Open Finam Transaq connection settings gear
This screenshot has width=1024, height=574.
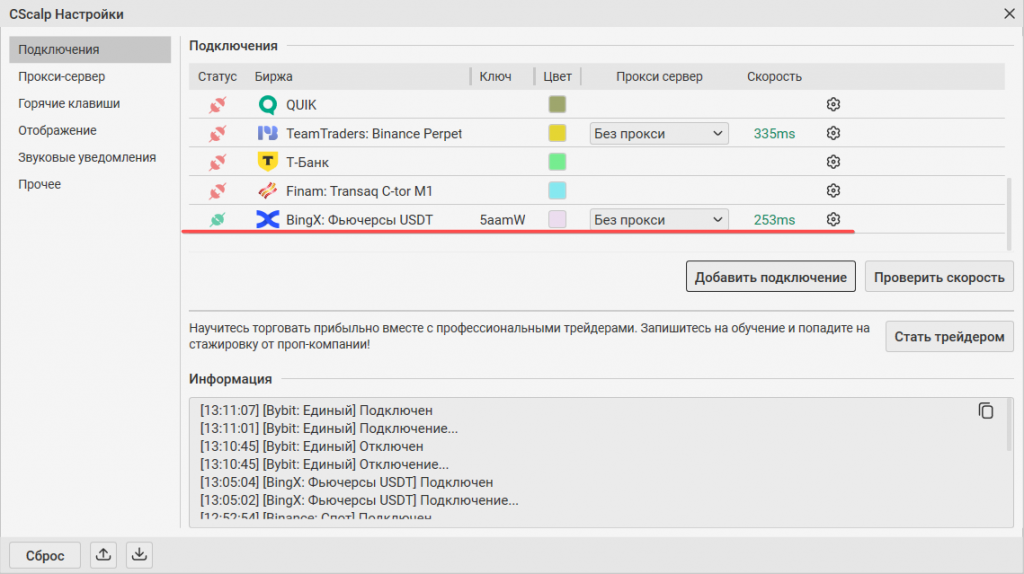833,191
